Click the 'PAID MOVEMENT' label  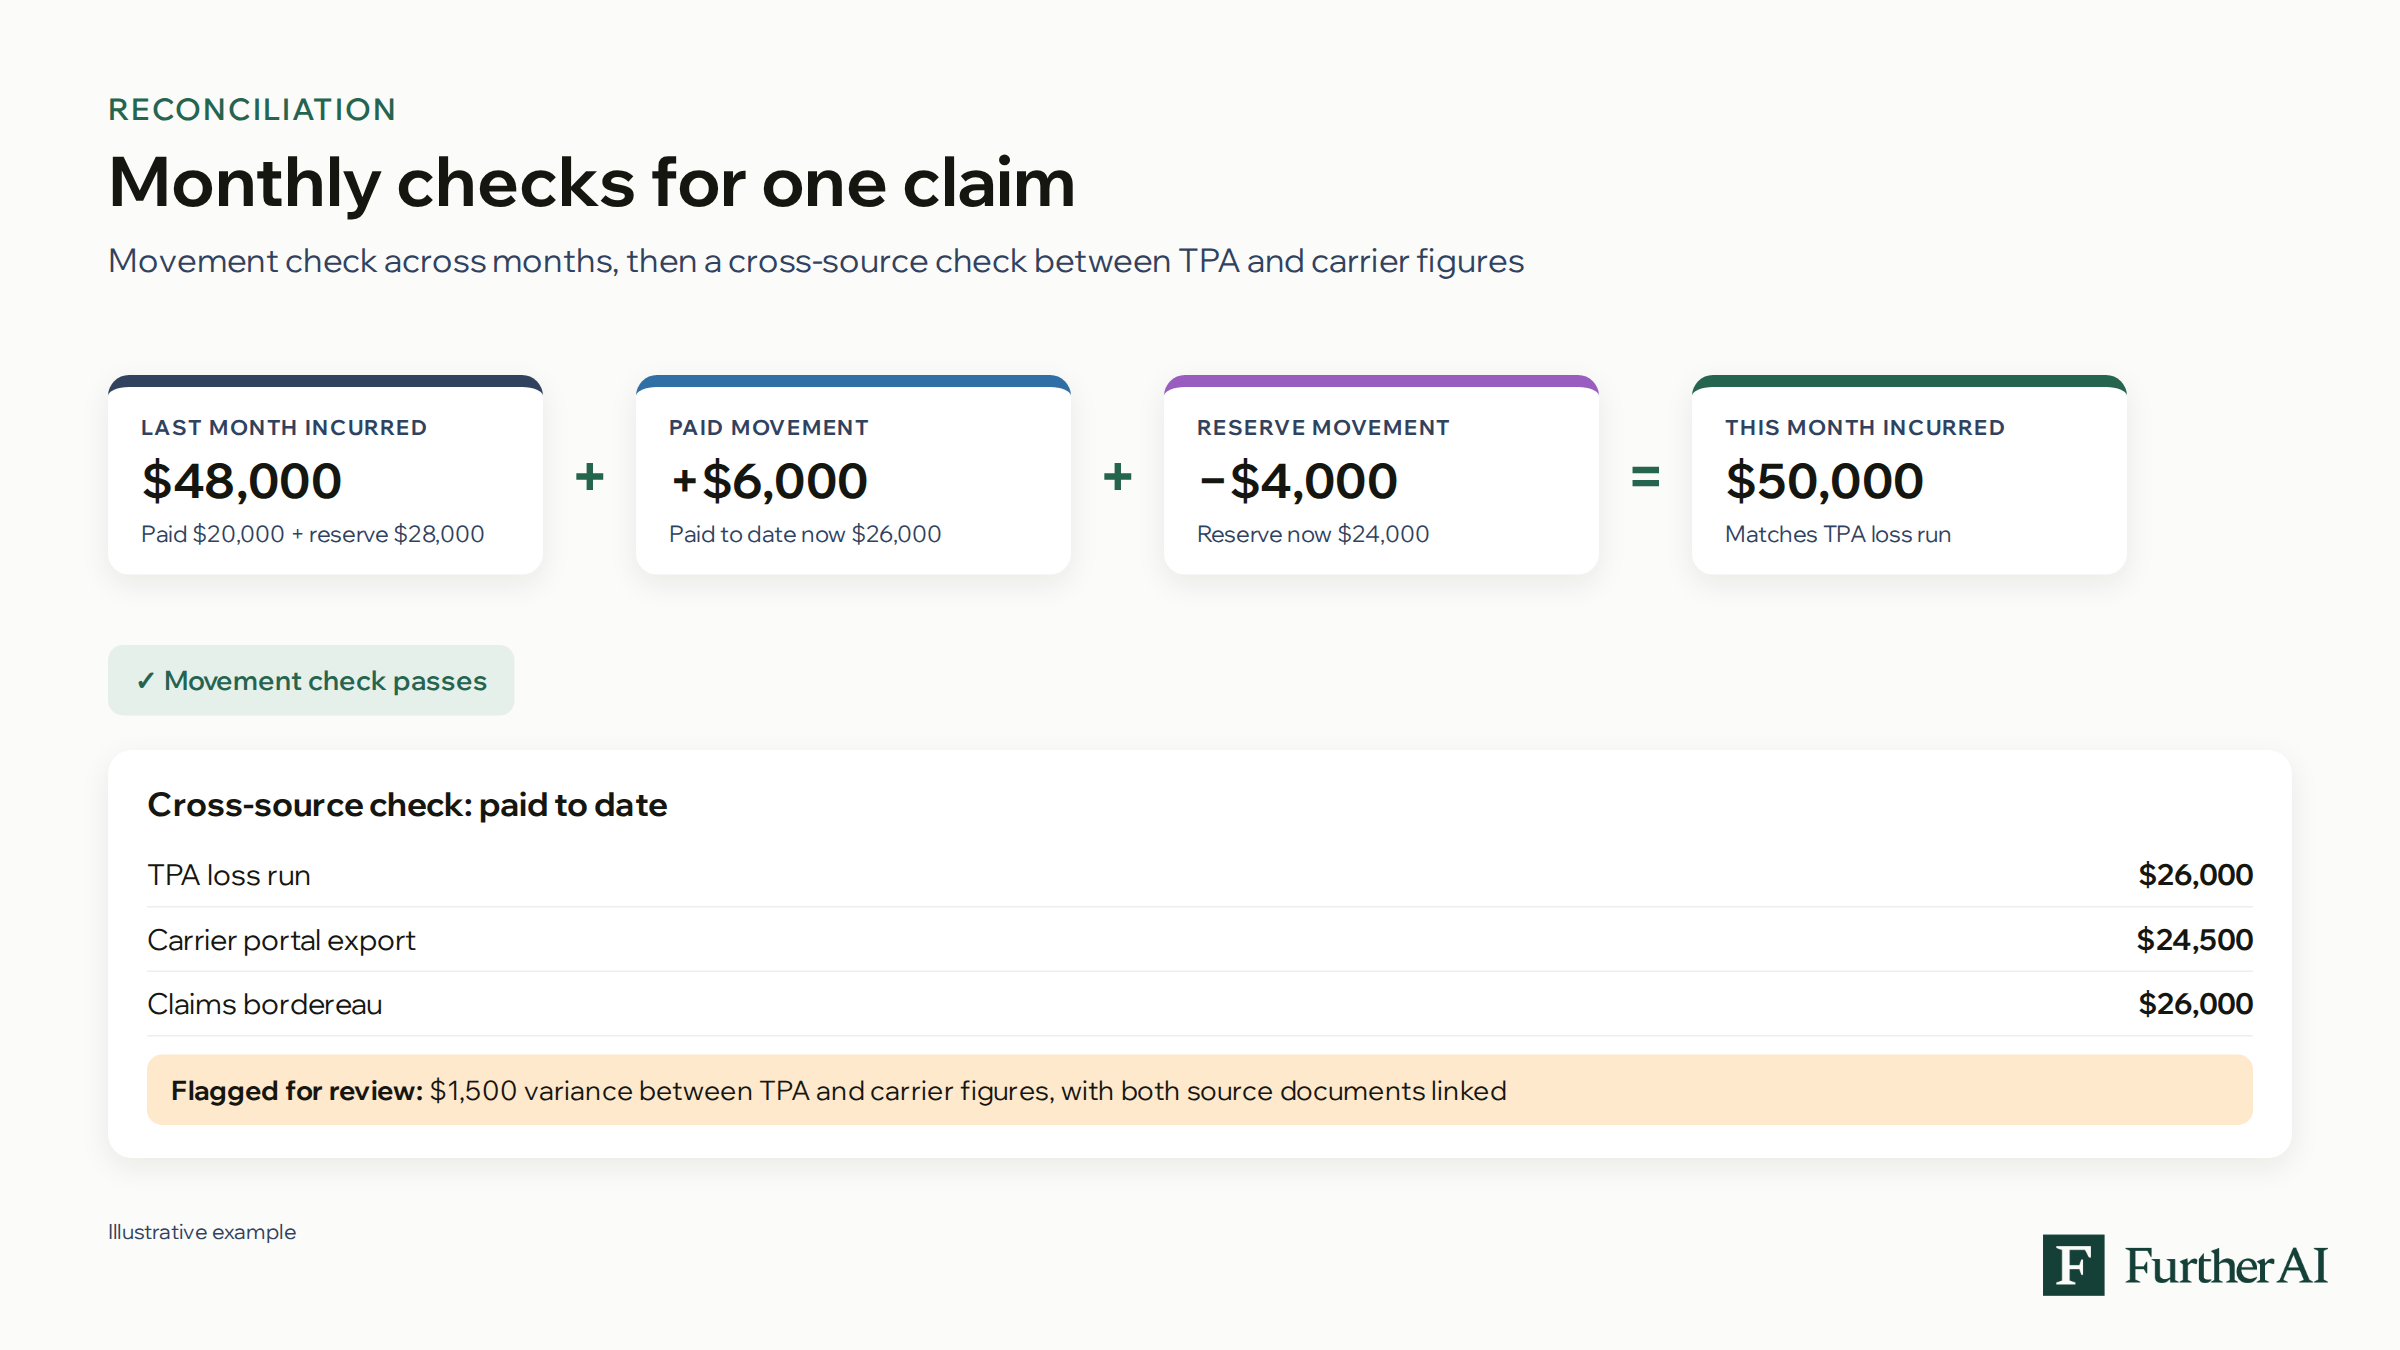click(x=769, y=428)
